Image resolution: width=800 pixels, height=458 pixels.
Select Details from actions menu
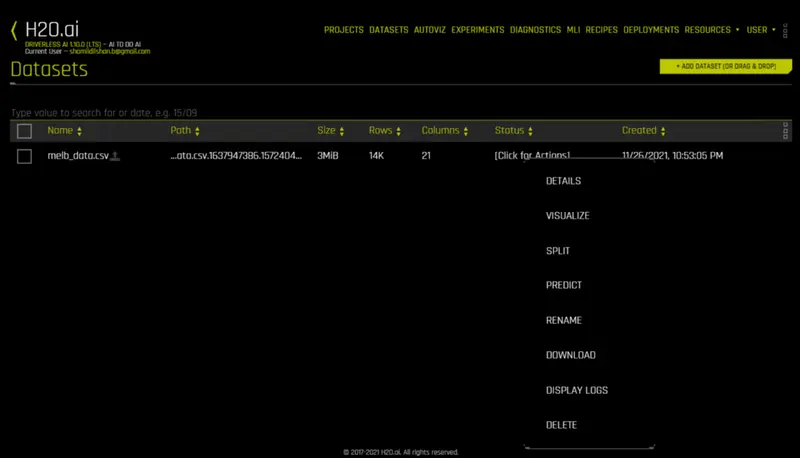pos(563,181)
